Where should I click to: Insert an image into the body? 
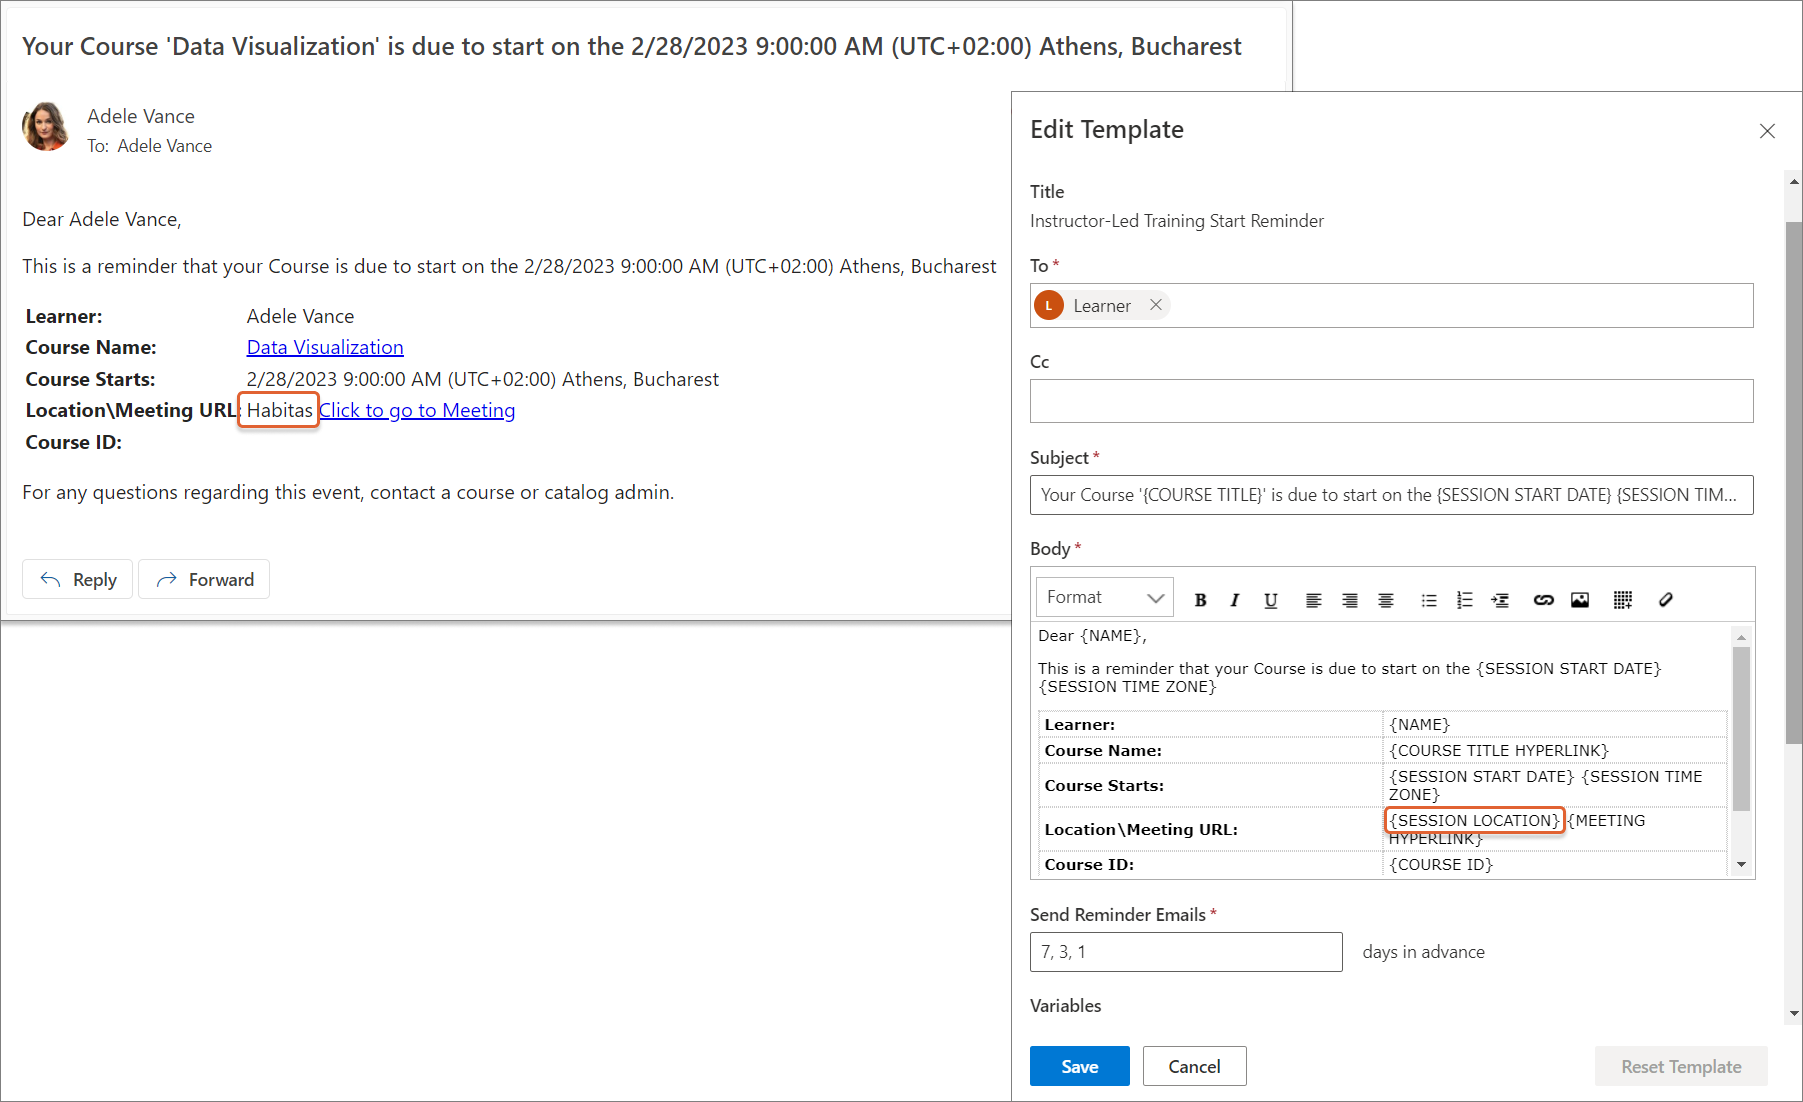[1579, 600]
